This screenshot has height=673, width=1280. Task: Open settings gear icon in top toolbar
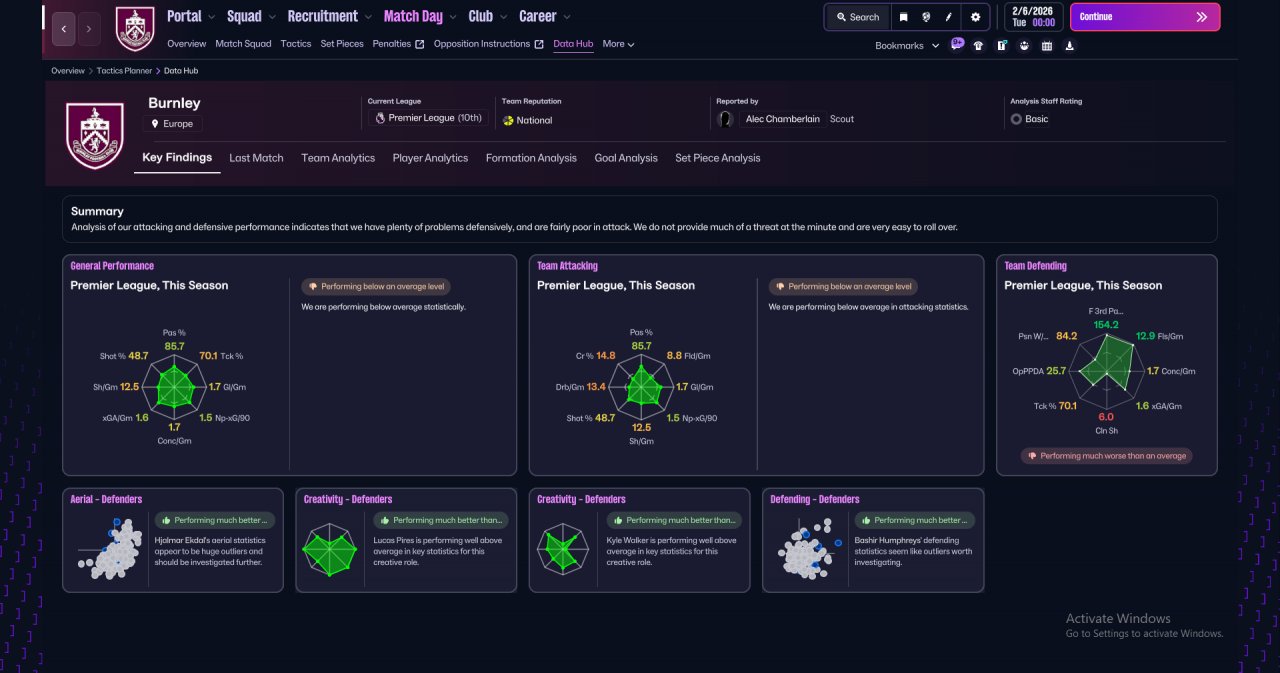point(976,17)
